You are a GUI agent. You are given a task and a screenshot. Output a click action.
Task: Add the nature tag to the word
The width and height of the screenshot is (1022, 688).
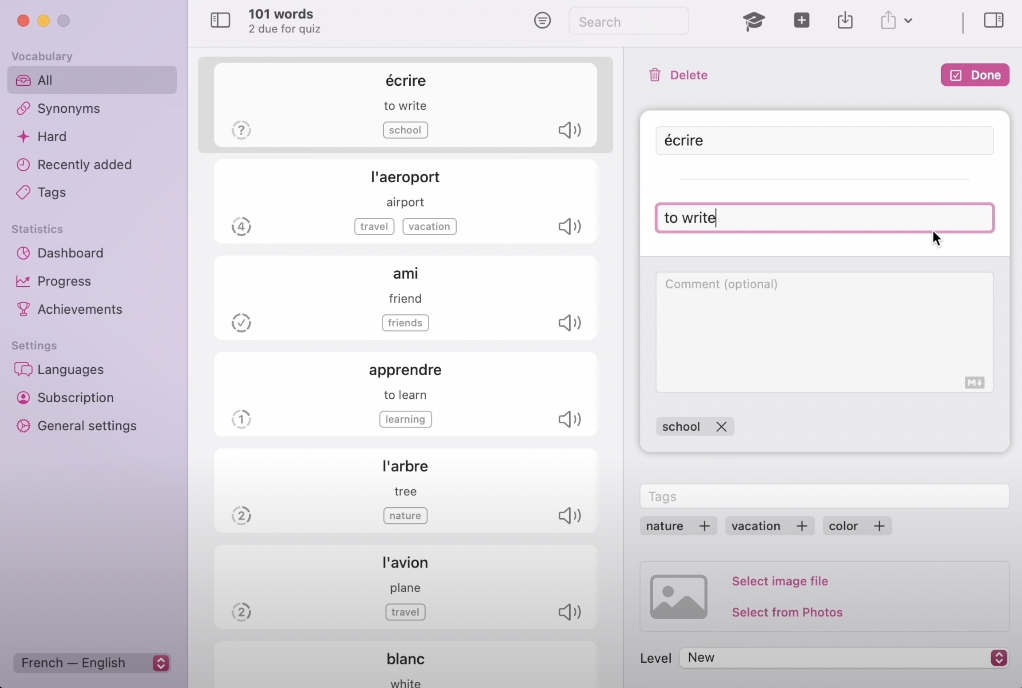[704, 526]
